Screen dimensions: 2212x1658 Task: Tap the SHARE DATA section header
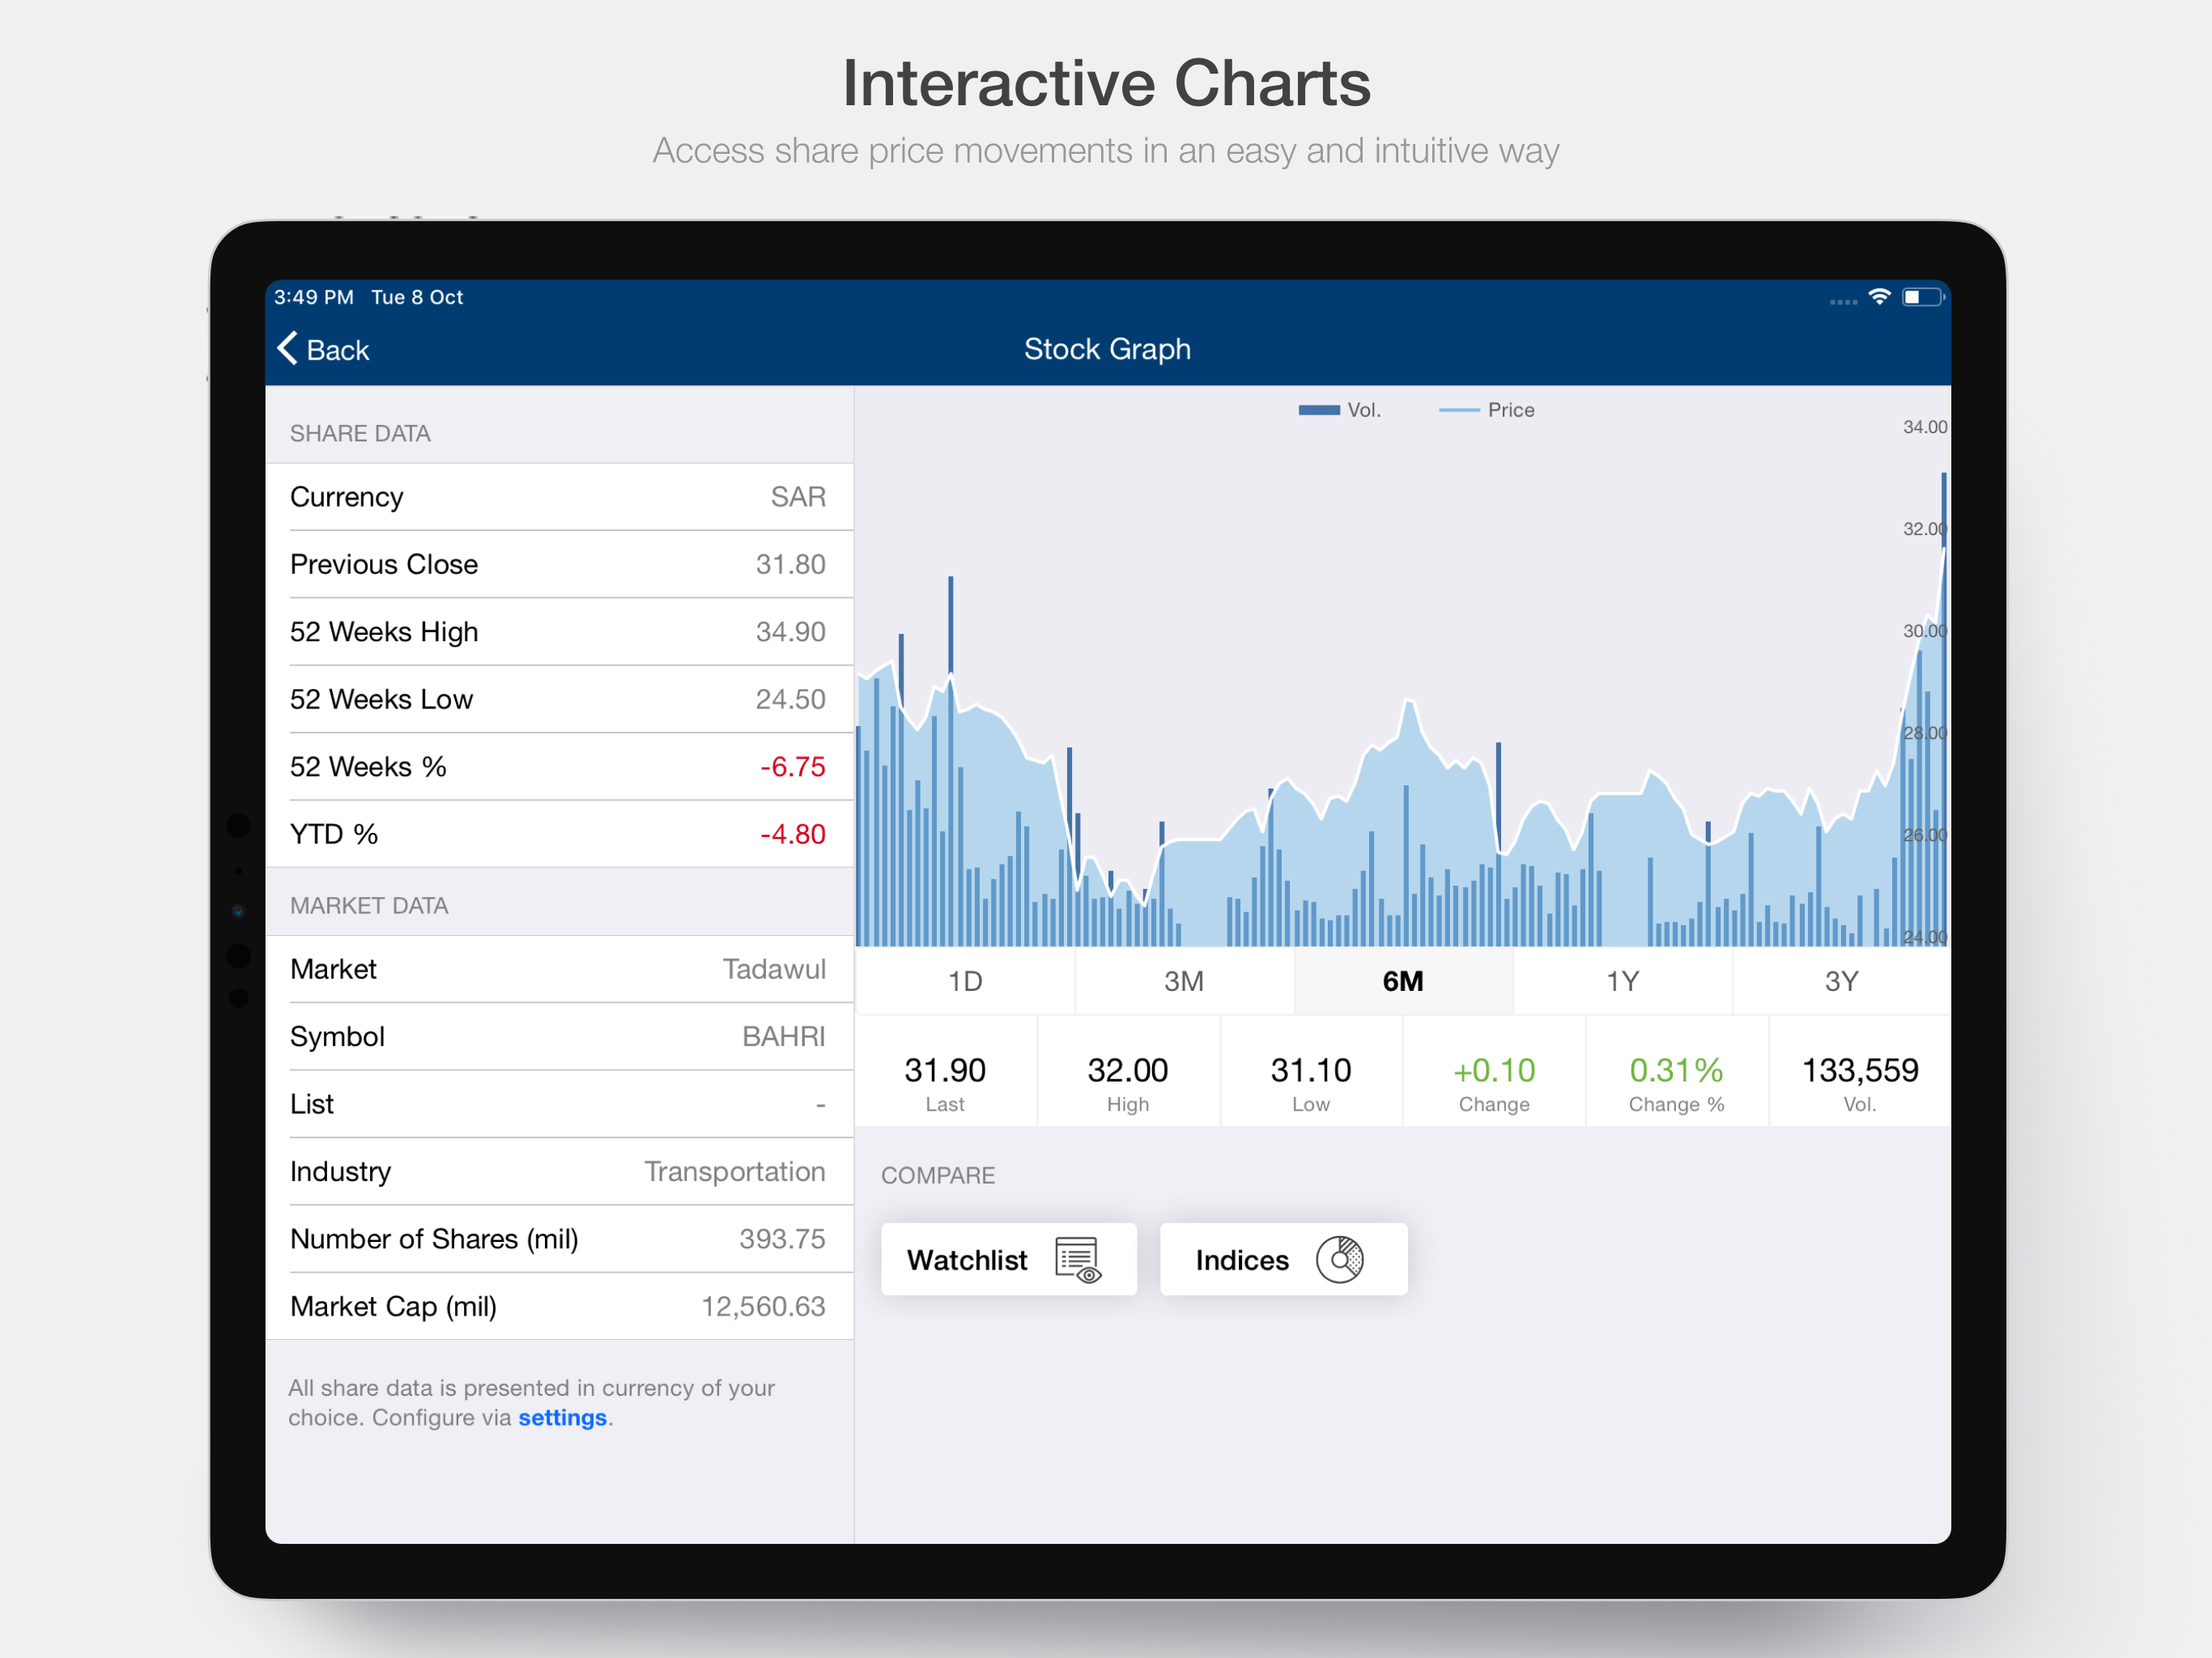(x=360, y=433)
